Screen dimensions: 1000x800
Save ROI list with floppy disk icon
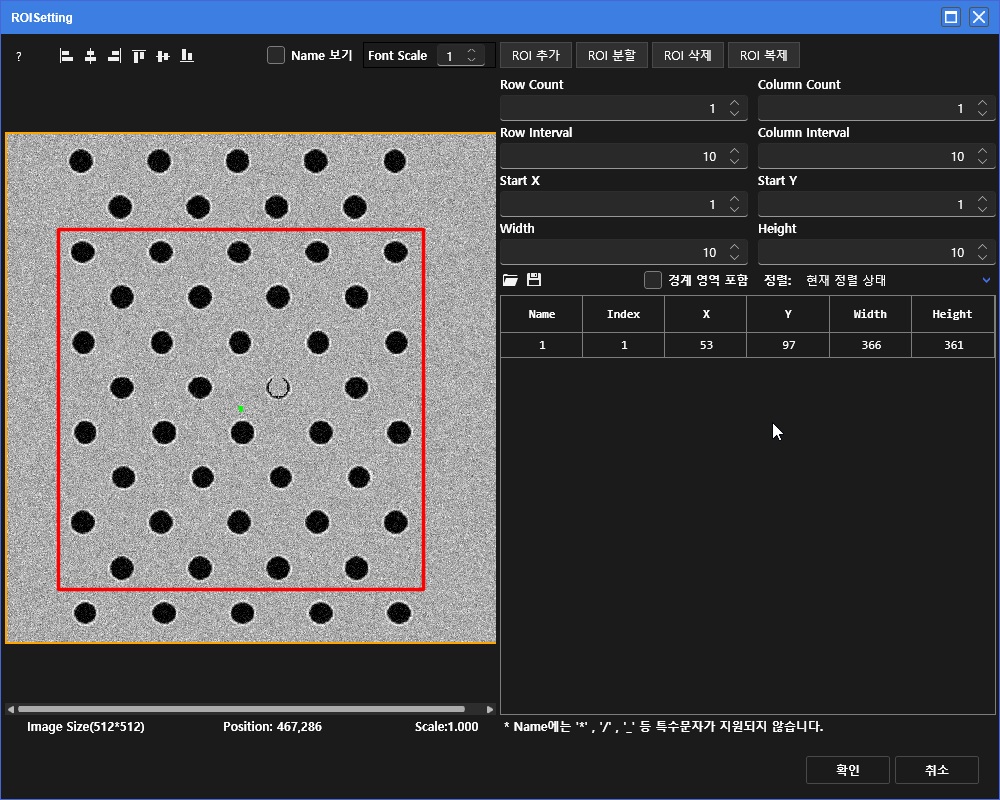(534, 280)
